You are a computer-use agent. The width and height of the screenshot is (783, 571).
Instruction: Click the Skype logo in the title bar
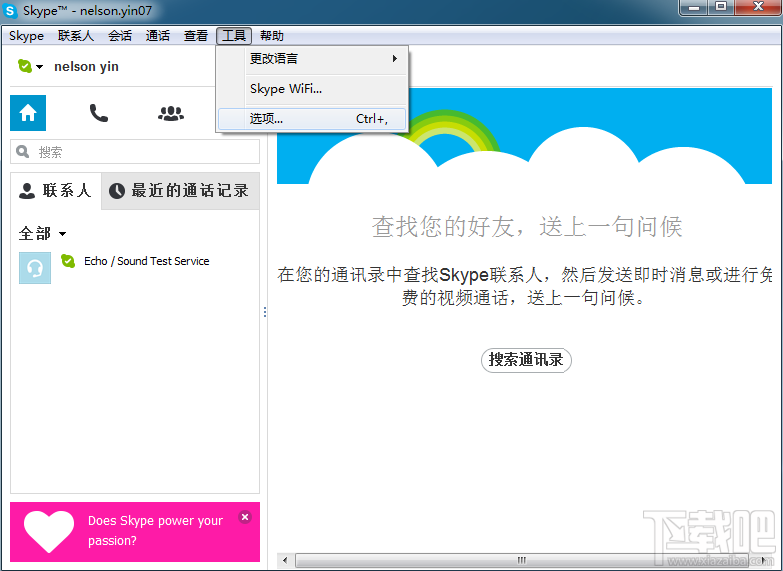pos(10,10)
